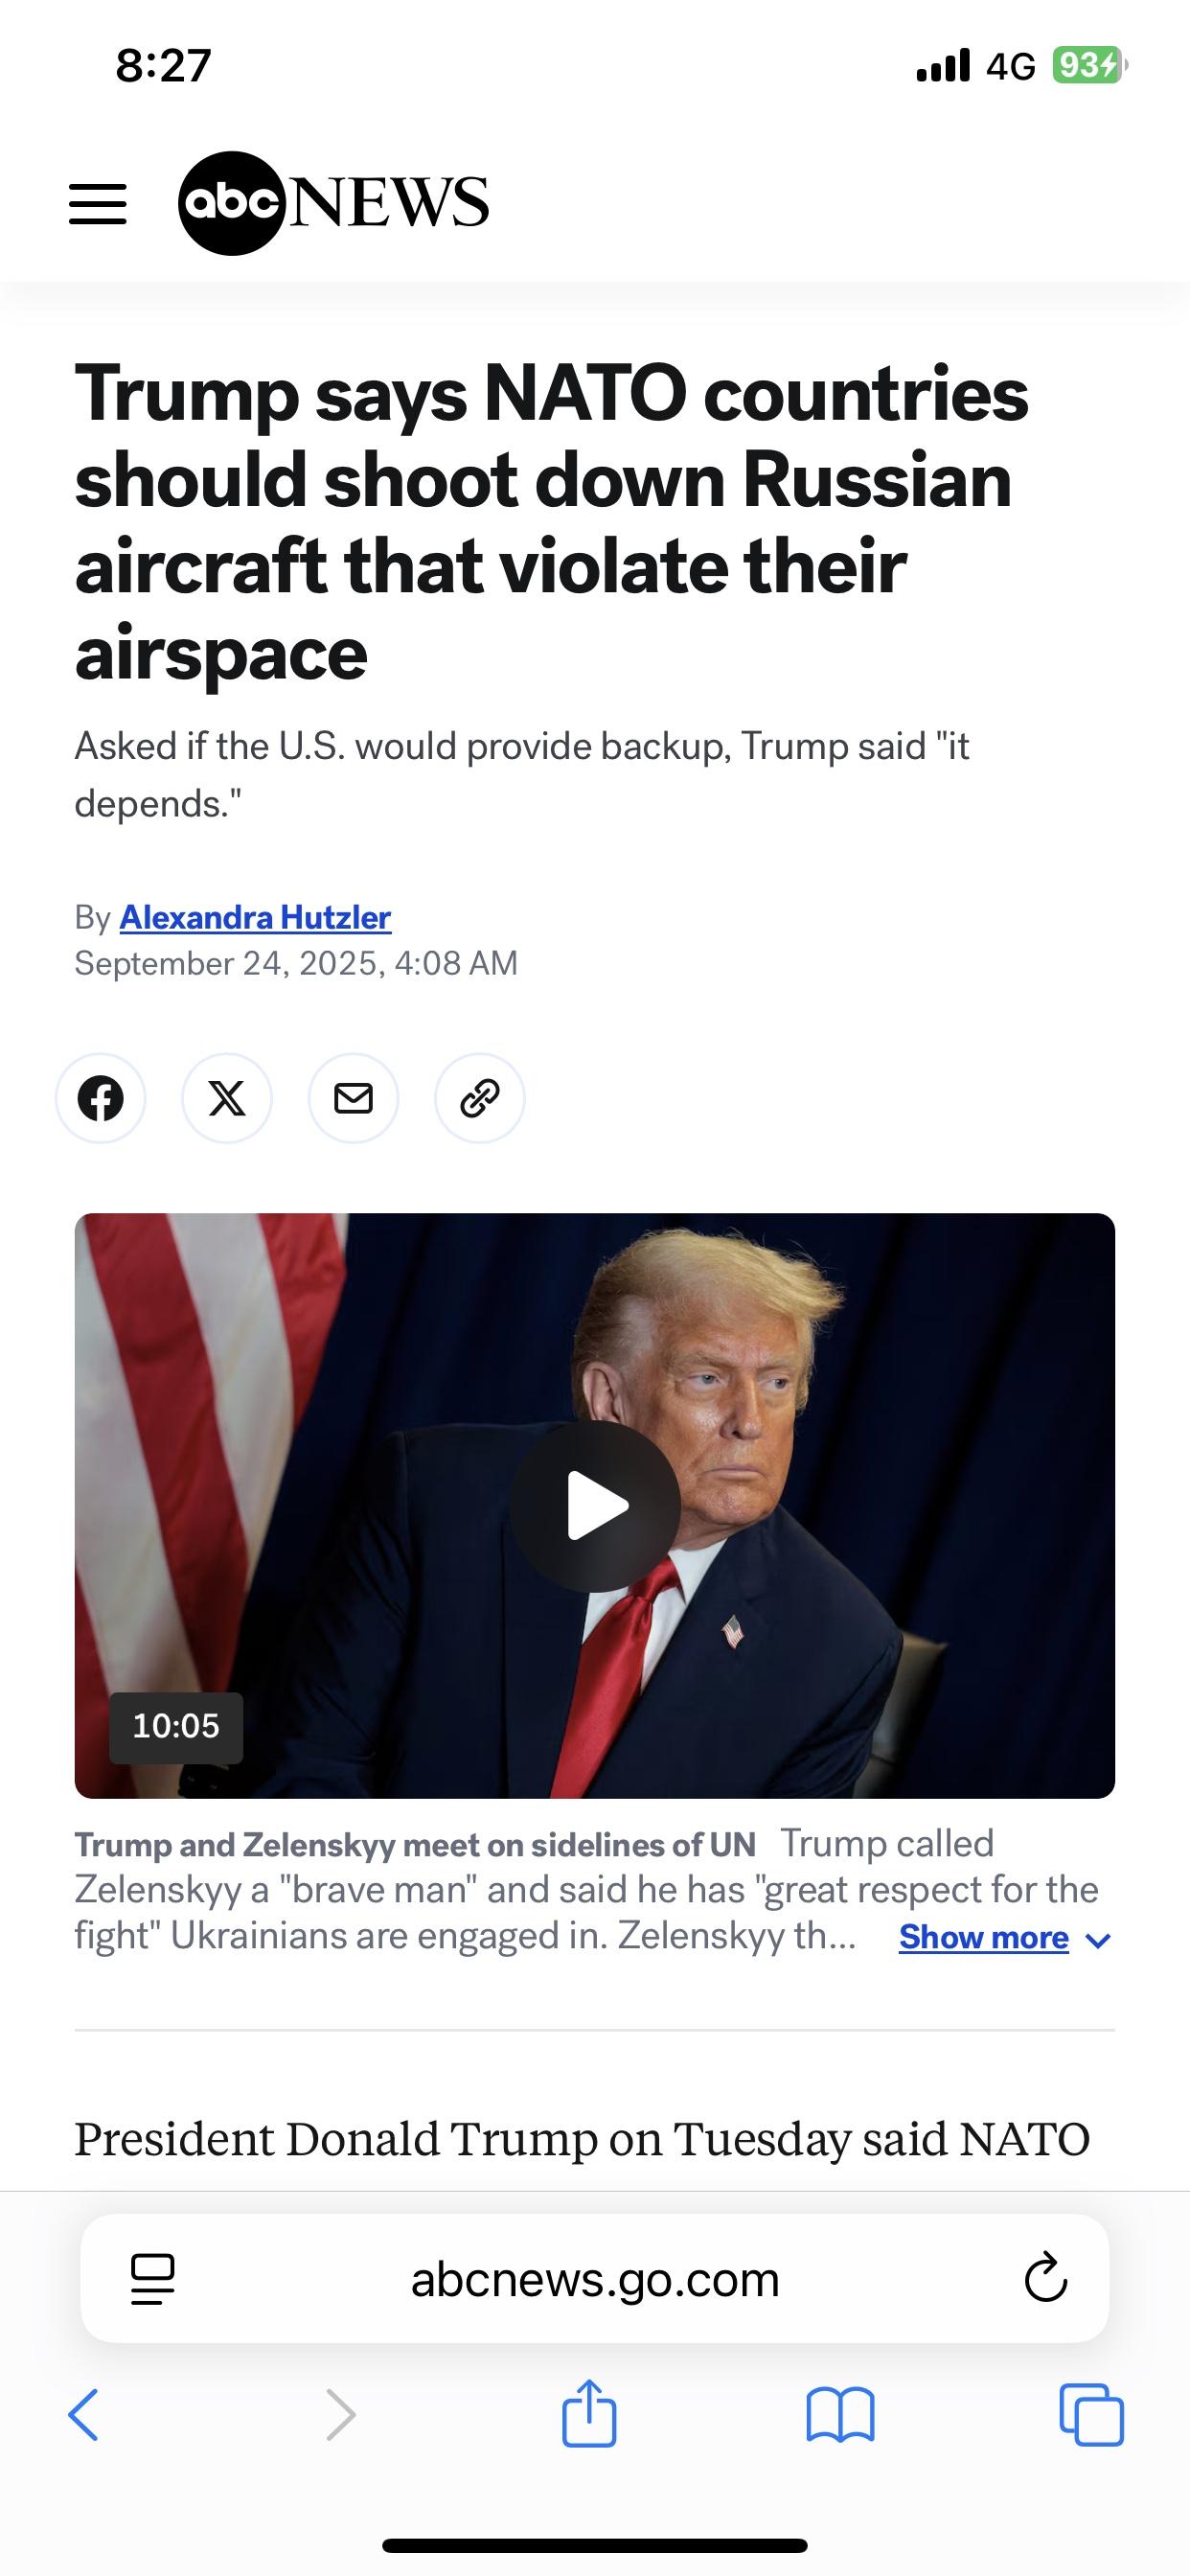Viewport: 1190px width, 2576px height.
Task: Tap the video duration badge 10:05
Action: click(x=176, y=1726)
